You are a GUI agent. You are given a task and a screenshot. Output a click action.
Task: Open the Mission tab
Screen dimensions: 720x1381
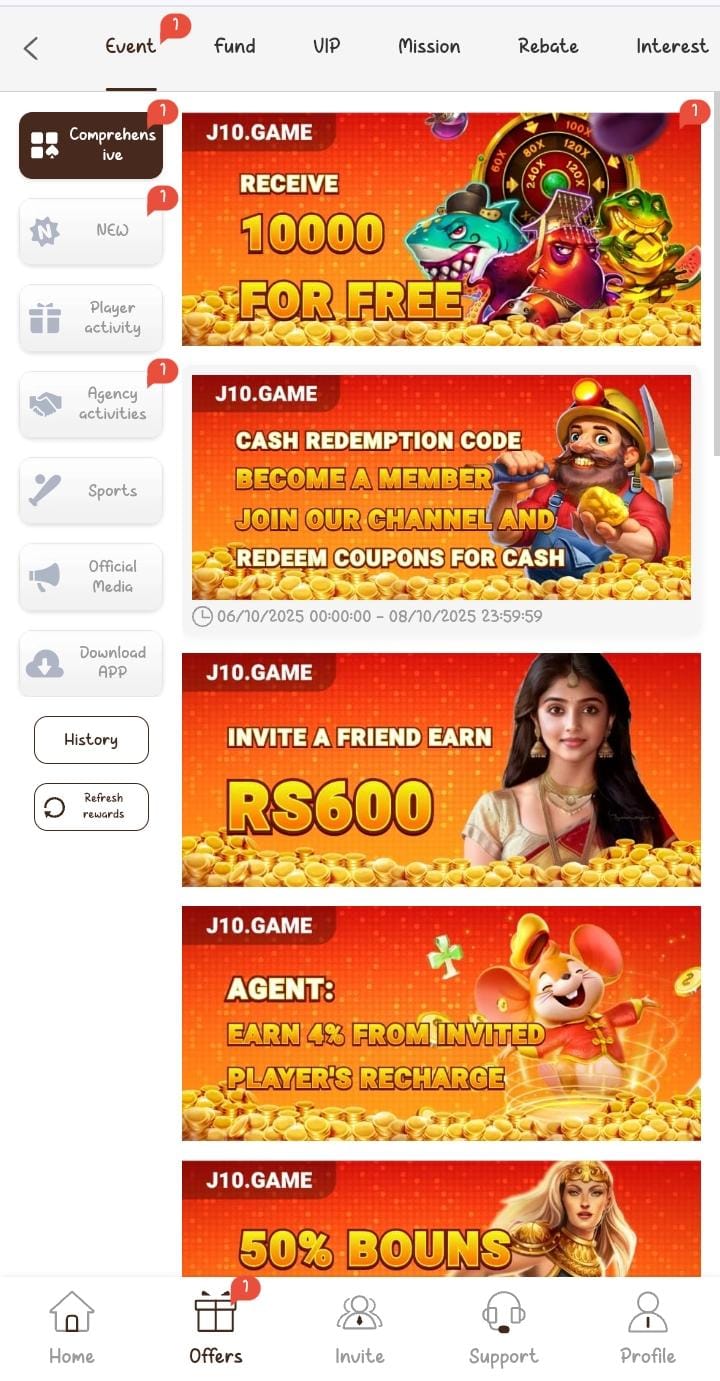pos(429,46)
